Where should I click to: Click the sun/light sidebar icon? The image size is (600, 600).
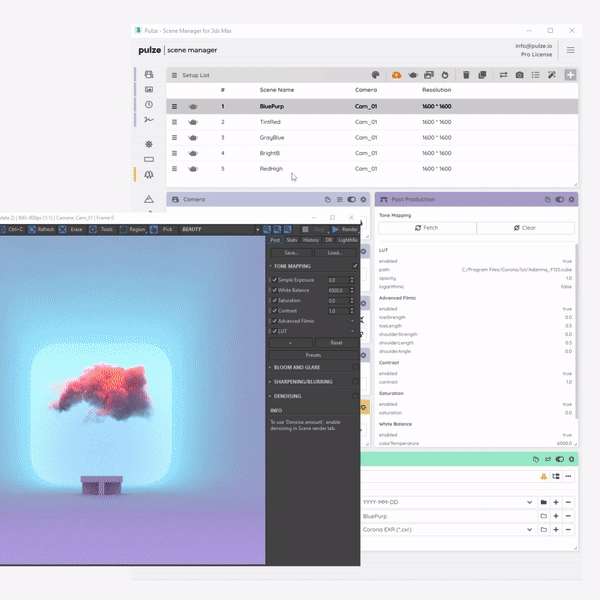coord(149,144)
